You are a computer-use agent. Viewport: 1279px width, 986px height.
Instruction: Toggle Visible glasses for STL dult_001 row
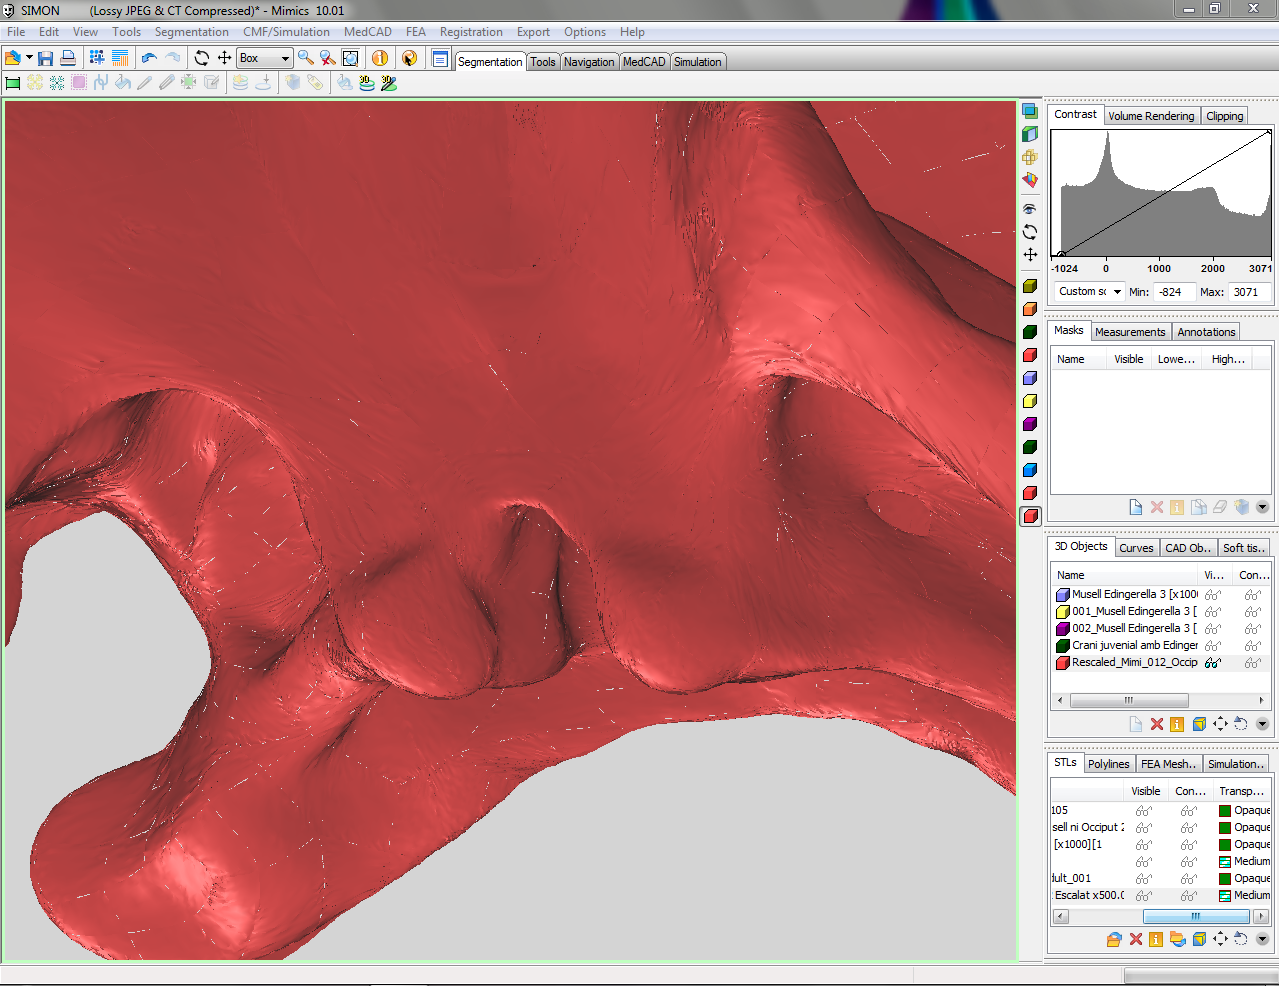pos(1144,879)
